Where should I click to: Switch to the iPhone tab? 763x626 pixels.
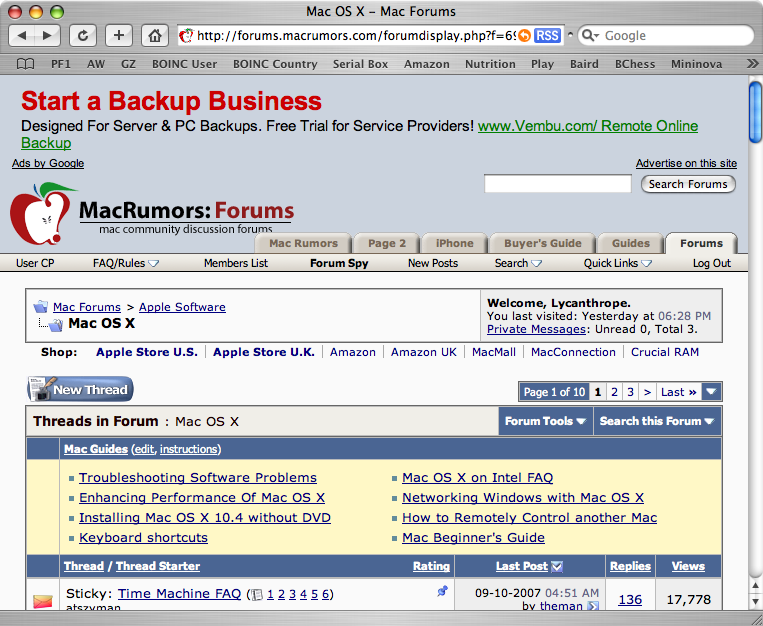pos(454,243)
